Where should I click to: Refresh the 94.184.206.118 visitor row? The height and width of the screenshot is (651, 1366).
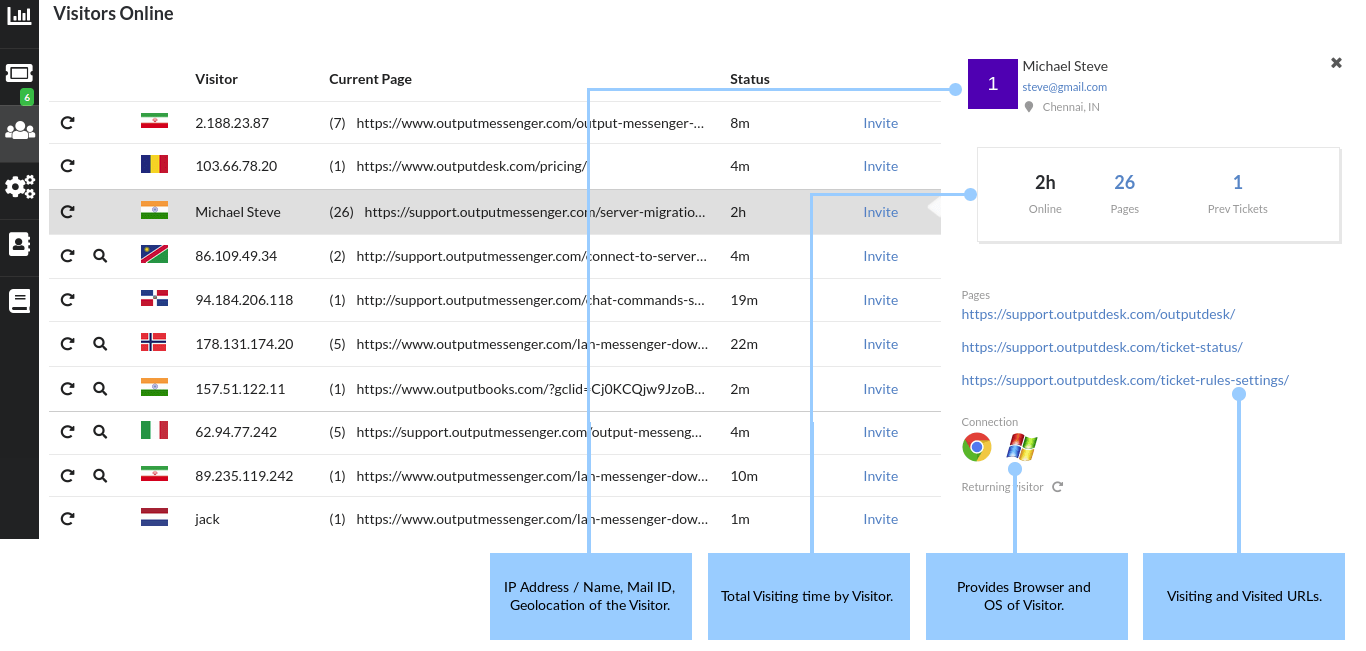tap(67, 300)
